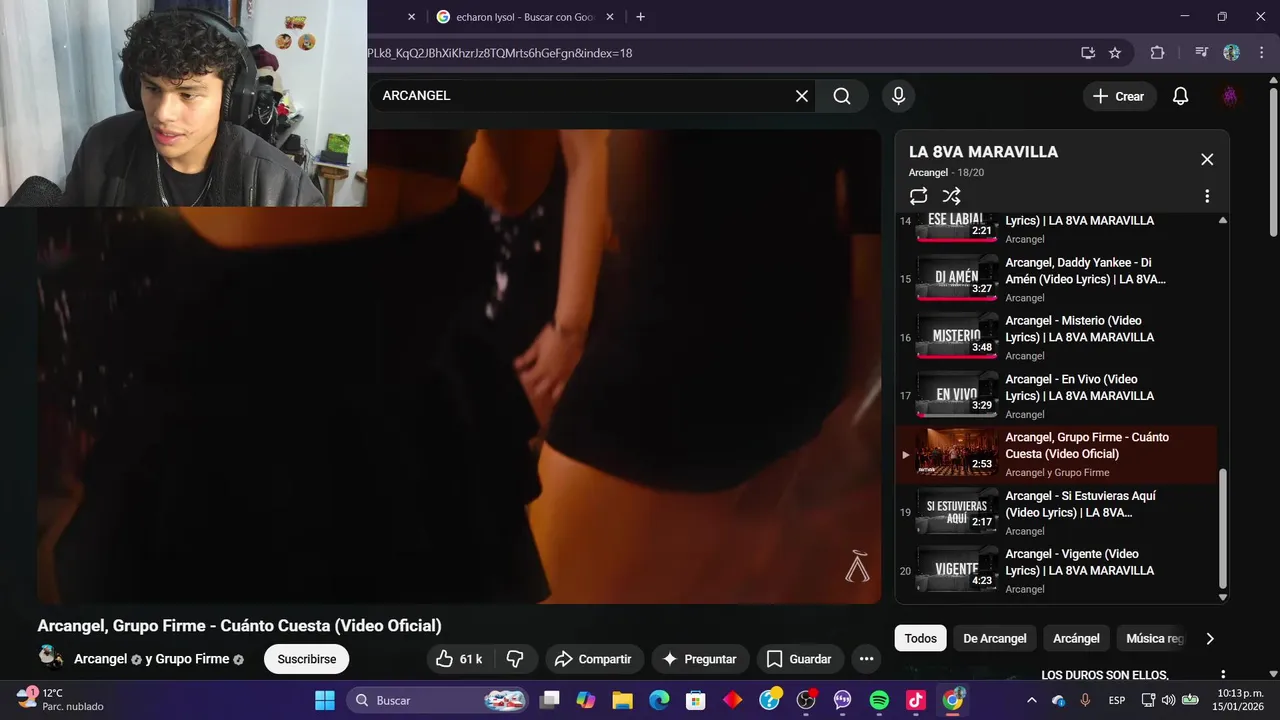The width and height of the screenshot is (1280, 720).
Task: Open the Crear menu
Action: (1119, 96)
